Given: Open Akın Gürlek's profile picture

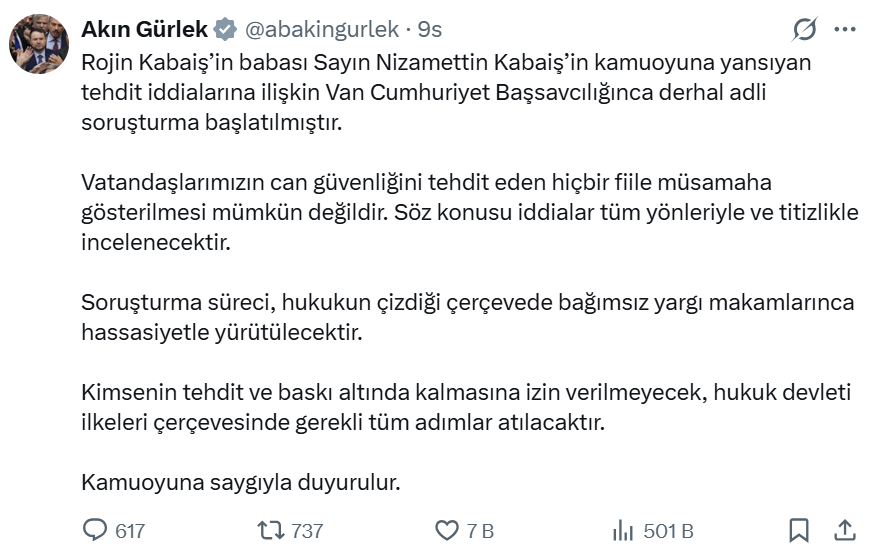Looking at the screenshot, I should 39,44.
